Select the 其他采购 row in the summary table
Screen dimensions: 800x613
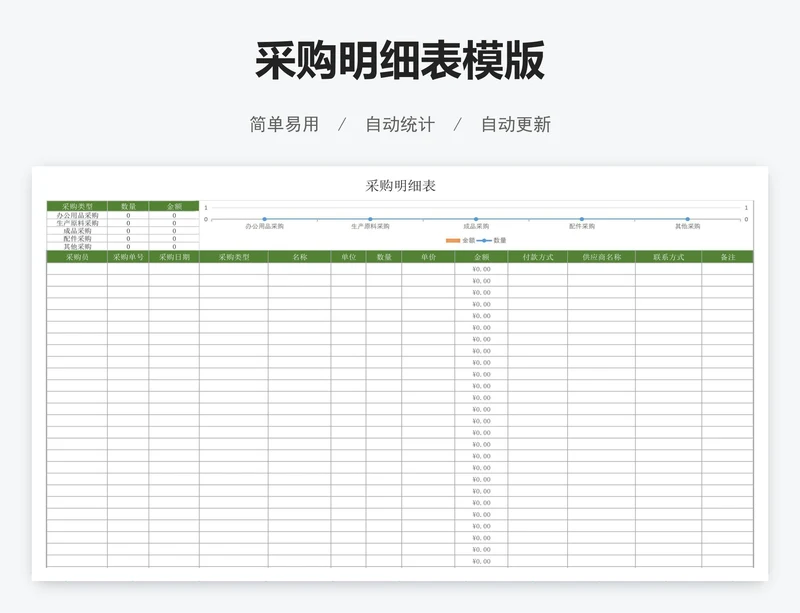(x=122, y=246)
